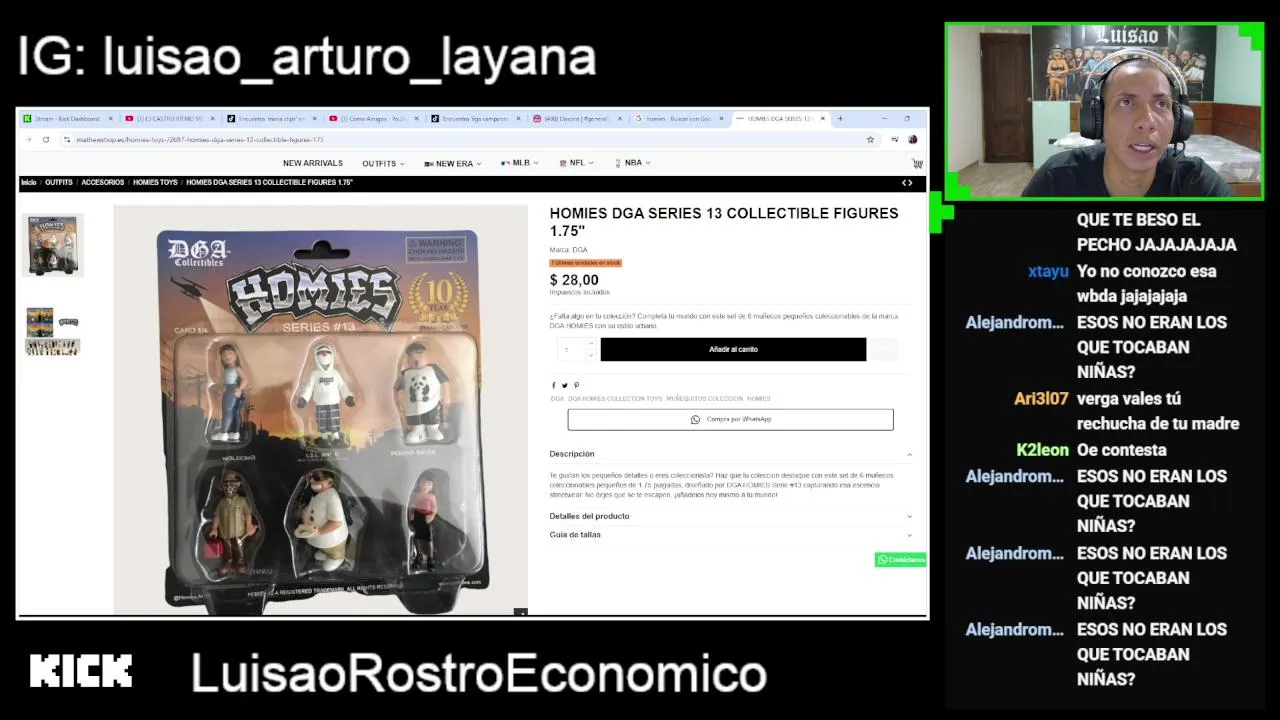1280x720 pixels.
Task: Go to Inicio breadcrumb link
Action: (x=29, y=182)
